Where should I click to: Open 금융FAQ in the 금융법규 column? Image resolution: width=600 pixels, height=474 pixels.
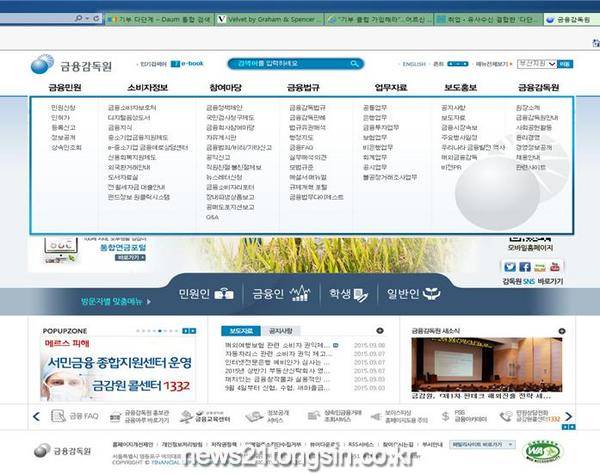[301, 147]
